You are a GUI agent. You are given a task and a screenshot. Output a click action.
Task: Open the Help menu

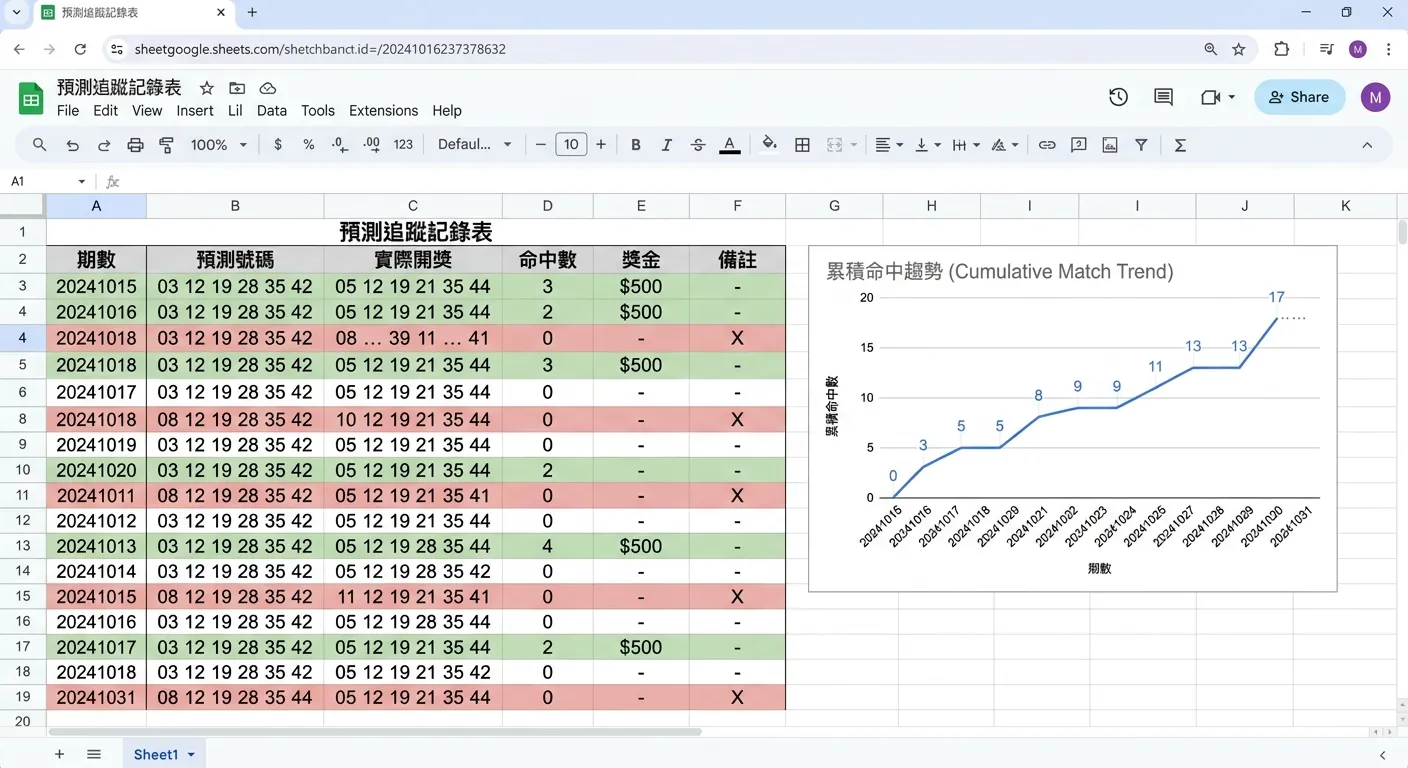447,111
